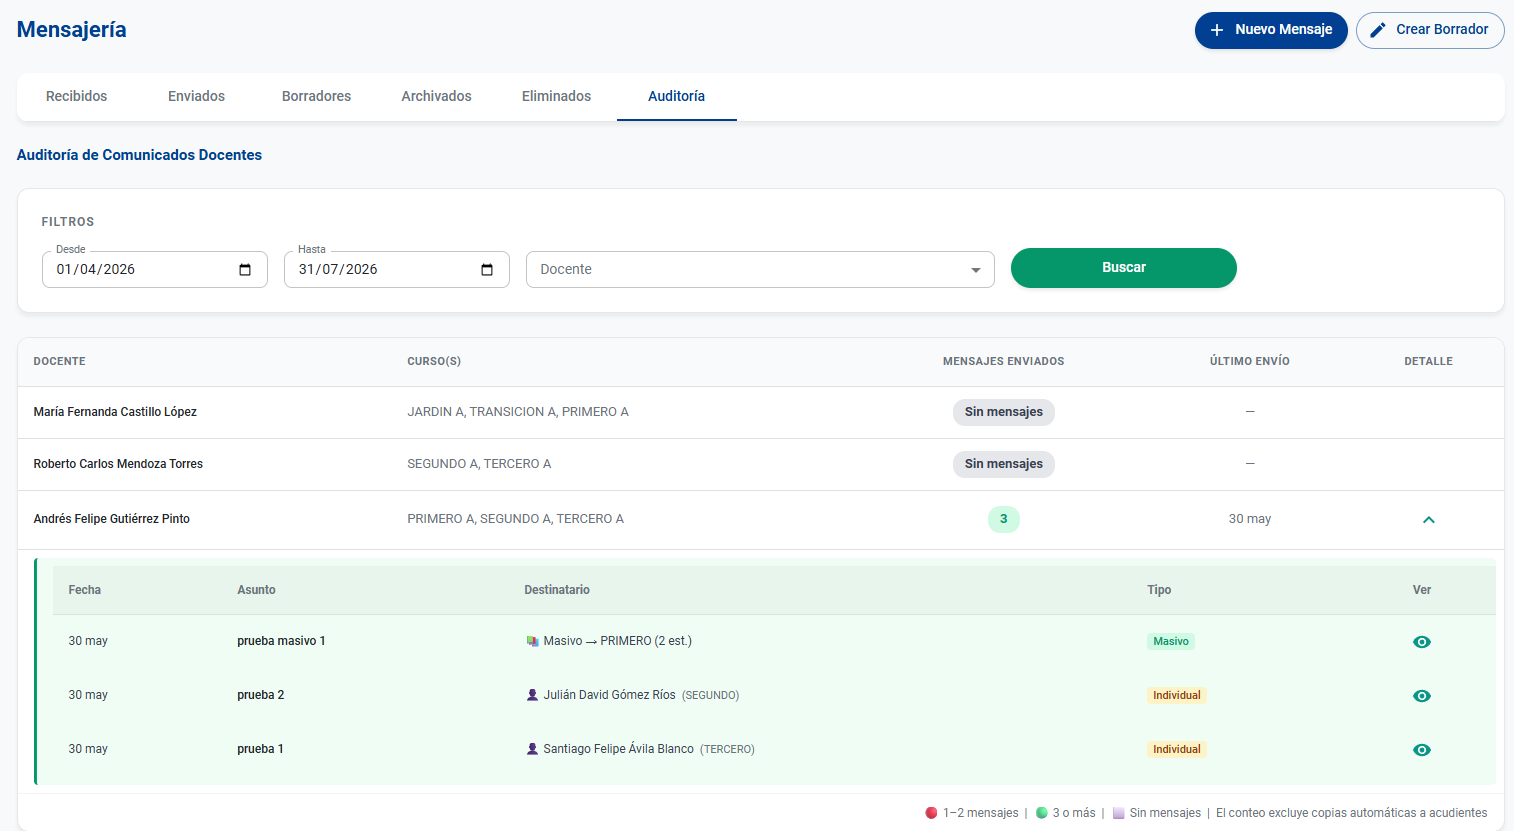Open calendar picker icon for Hasta date

tap(487, 270)
